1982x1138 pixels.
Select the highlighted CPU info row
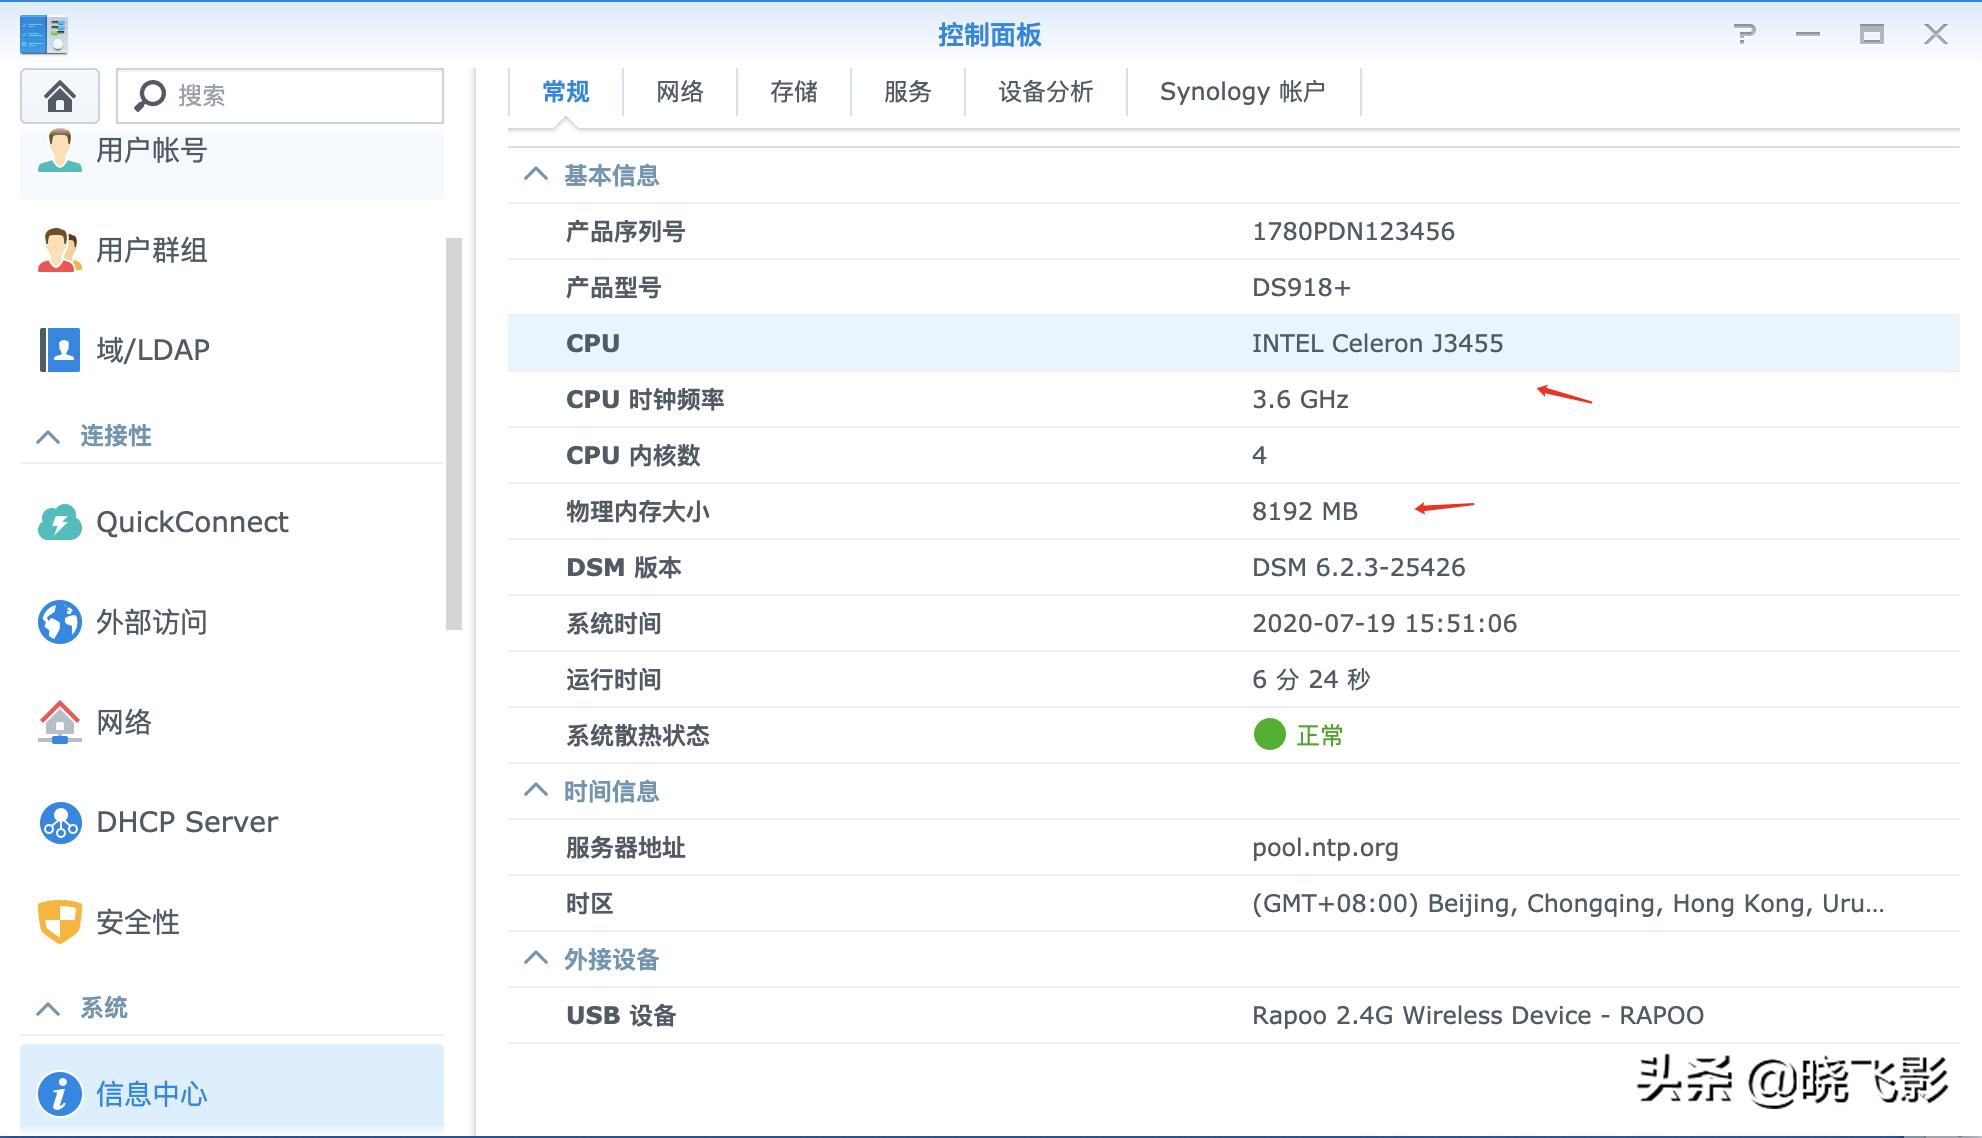(x=1000, y=343)
